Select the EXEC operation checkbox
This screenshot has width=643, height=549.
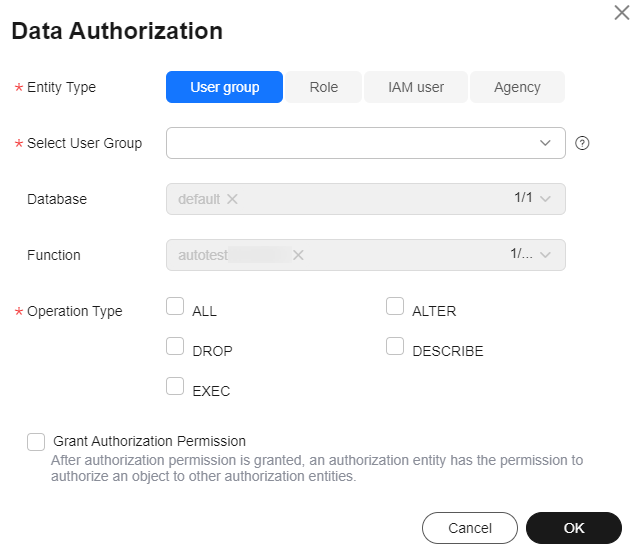click(175, 386)
